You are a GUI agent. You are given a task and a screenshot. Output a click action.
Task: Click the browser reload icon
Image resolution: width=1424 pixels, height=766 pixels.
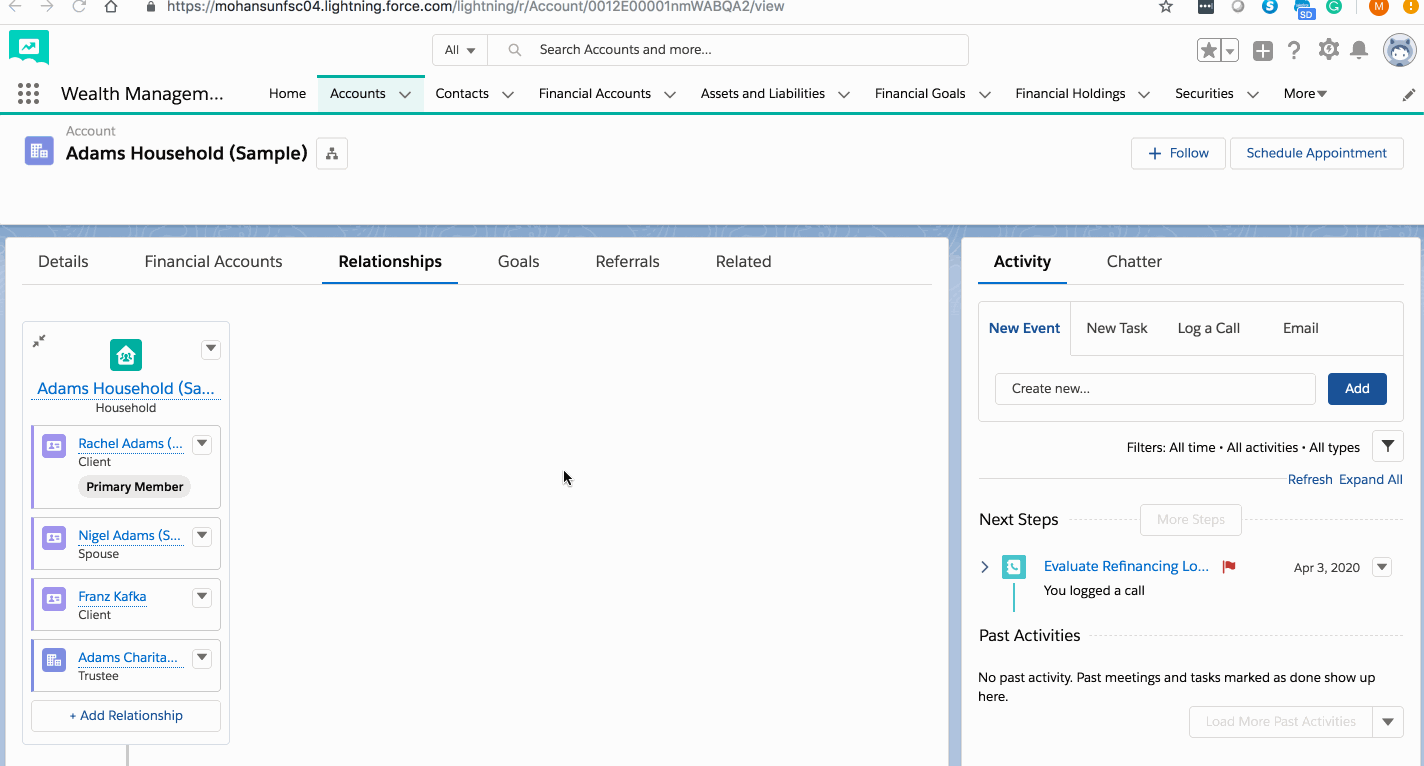[79, 7]
